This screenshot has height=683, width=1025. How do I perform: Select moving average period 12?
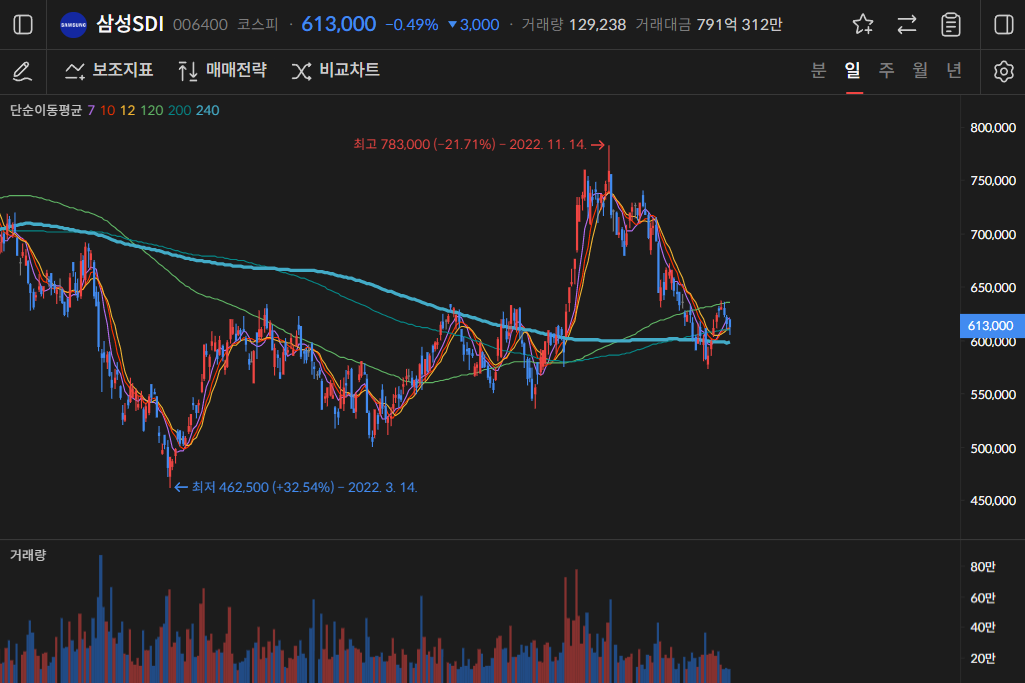pos(127,110)
